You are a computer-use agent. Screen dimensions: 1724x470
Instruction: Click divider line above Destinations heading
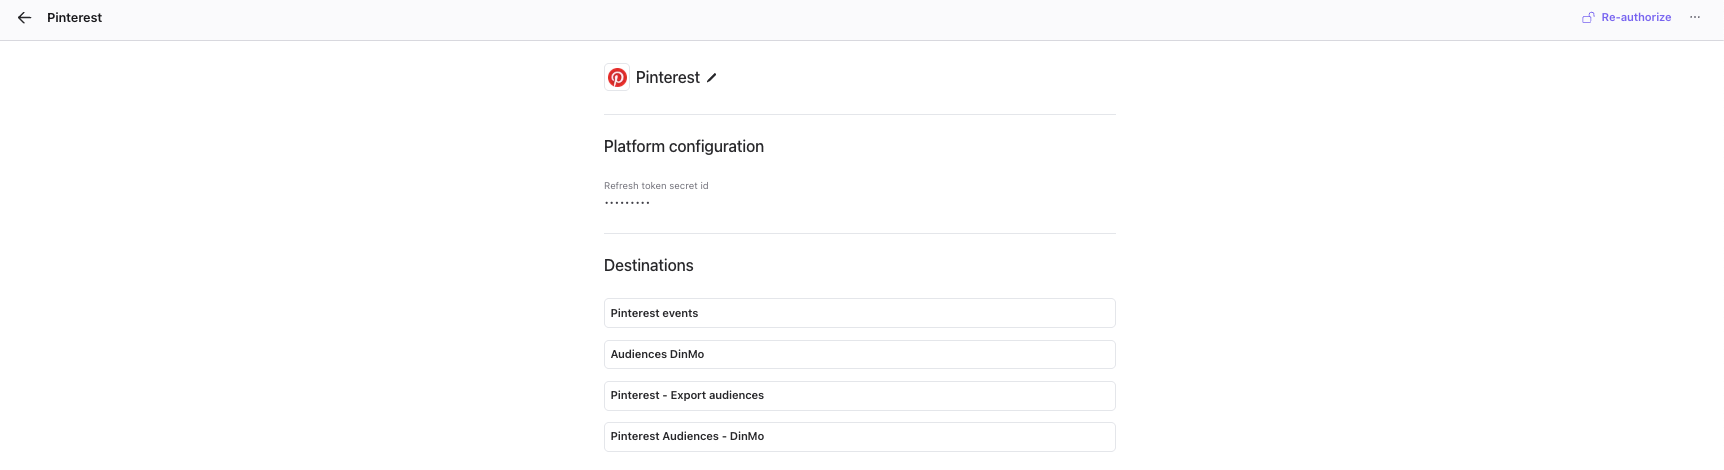pos(859,233)
